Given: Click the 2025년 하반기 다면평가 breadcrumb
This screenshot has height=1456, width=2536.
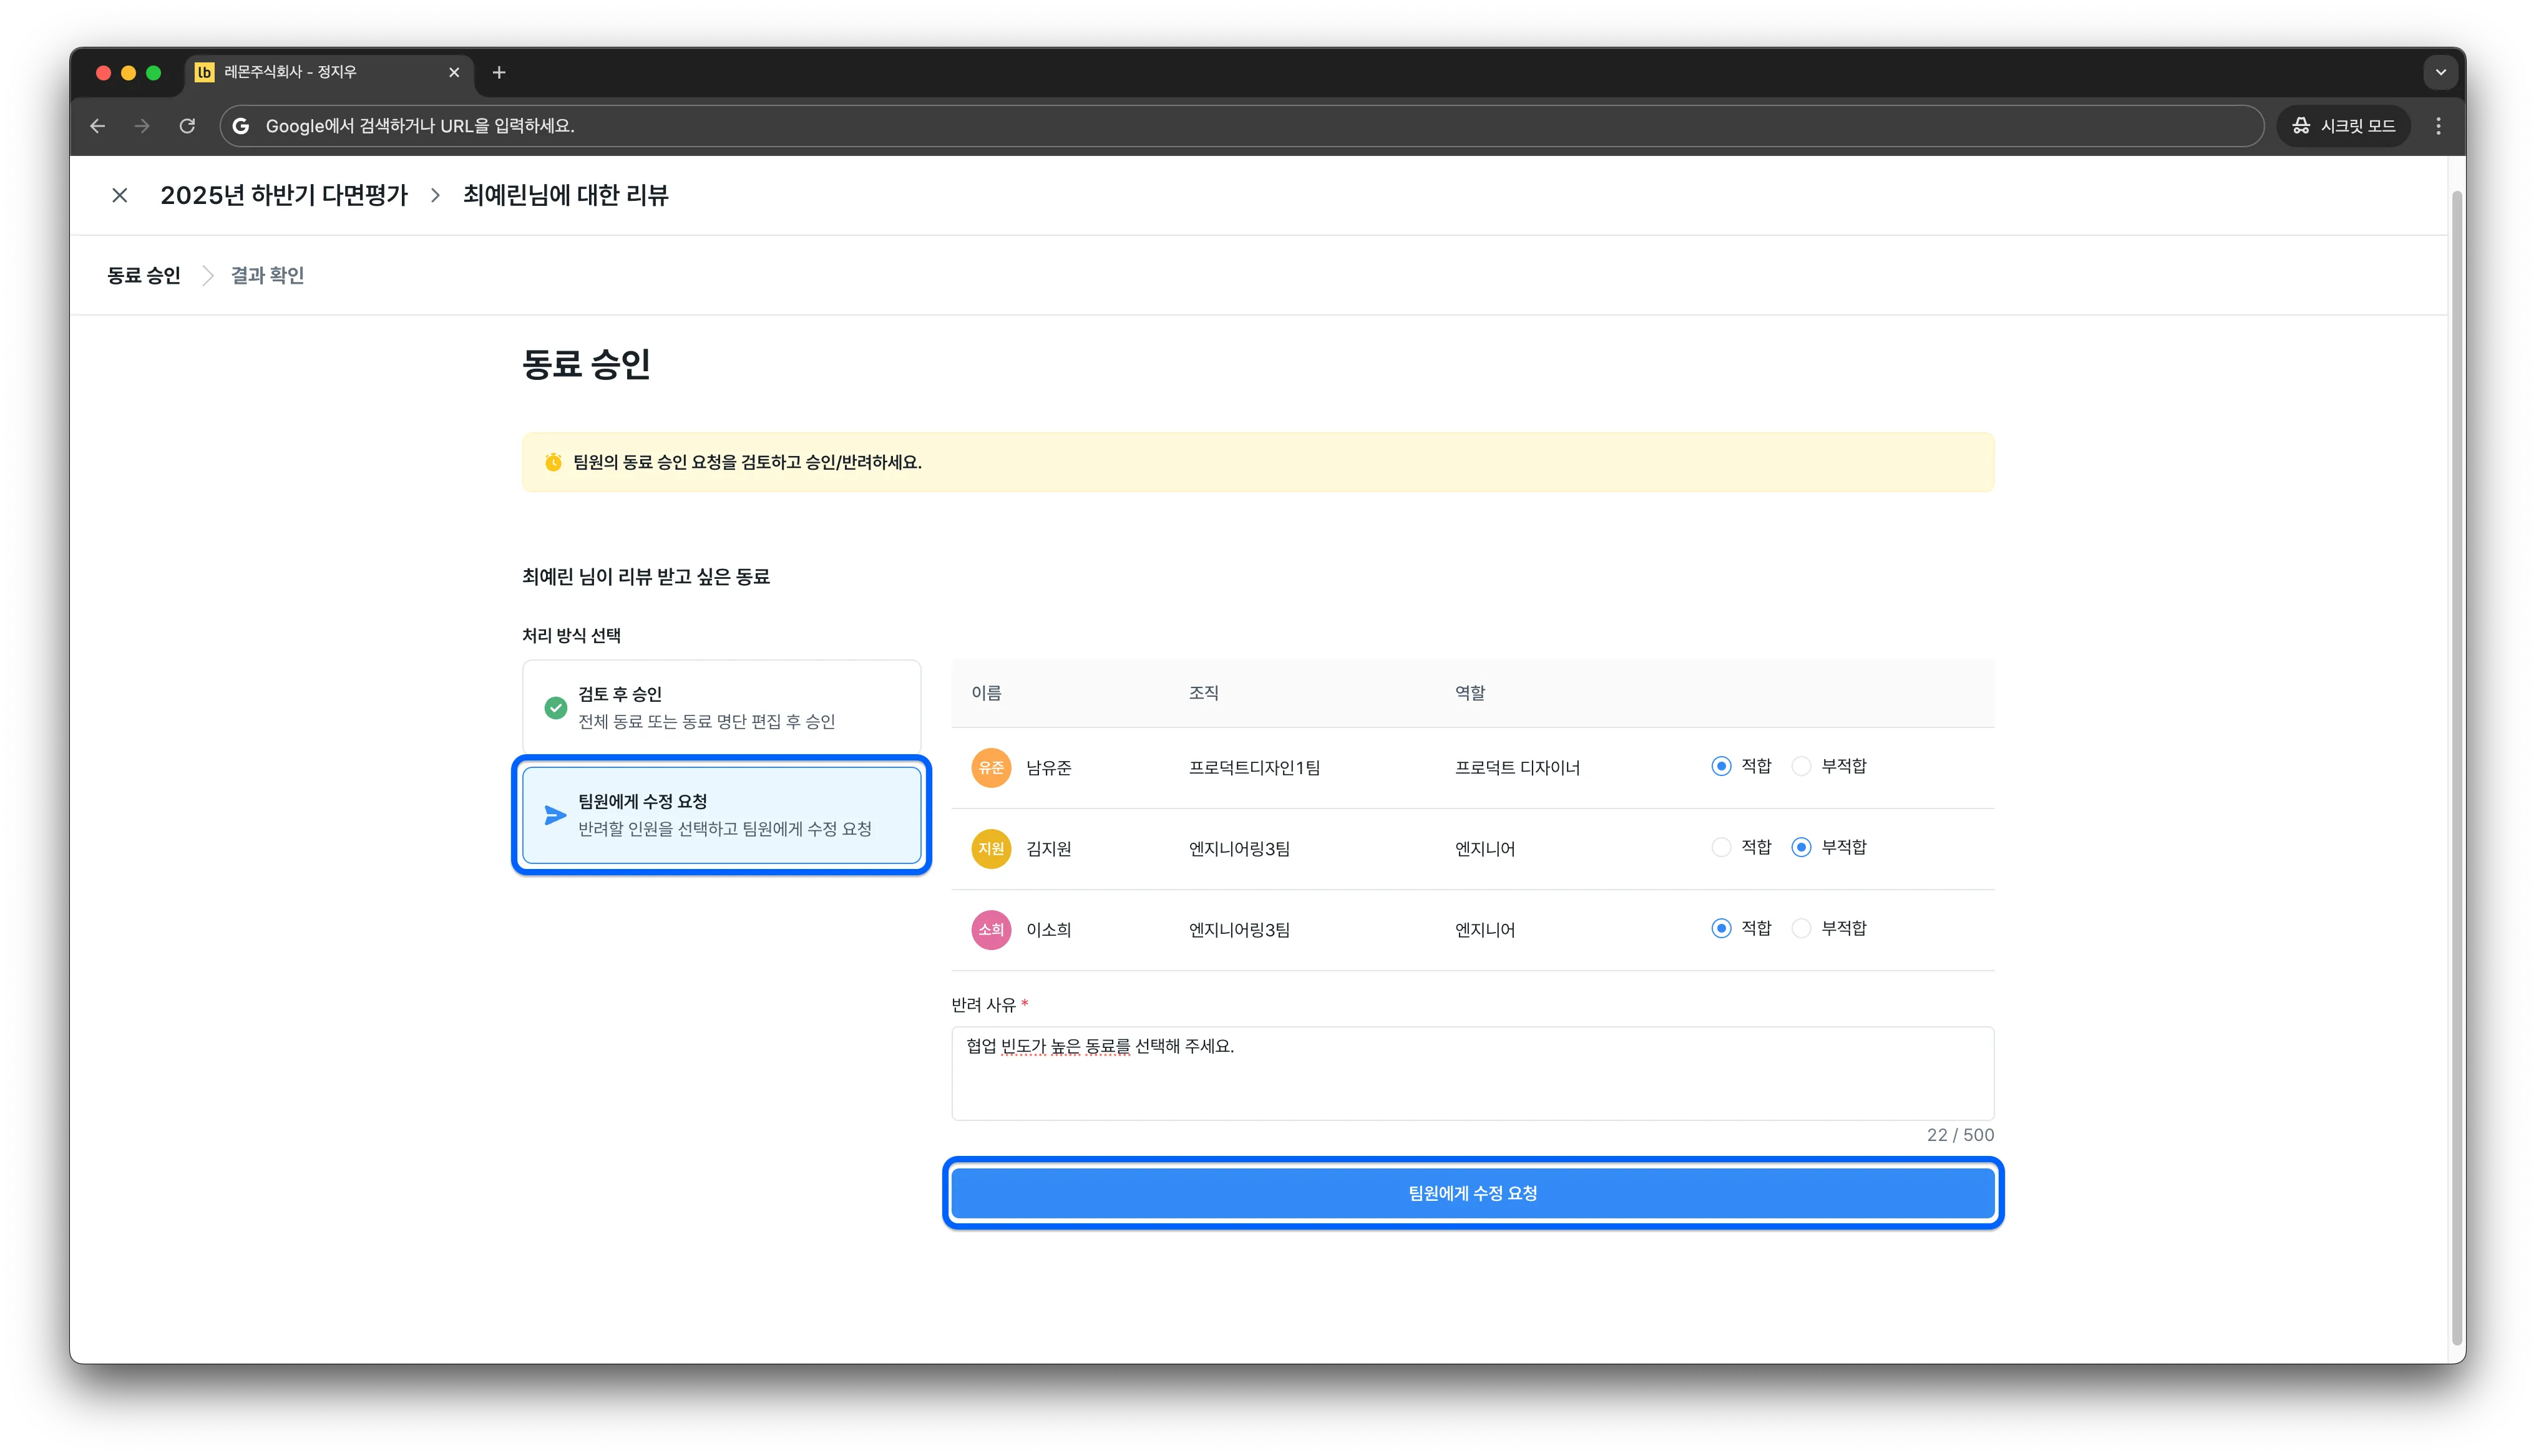Looking at the screenshot, I should [x=284, y=195].
